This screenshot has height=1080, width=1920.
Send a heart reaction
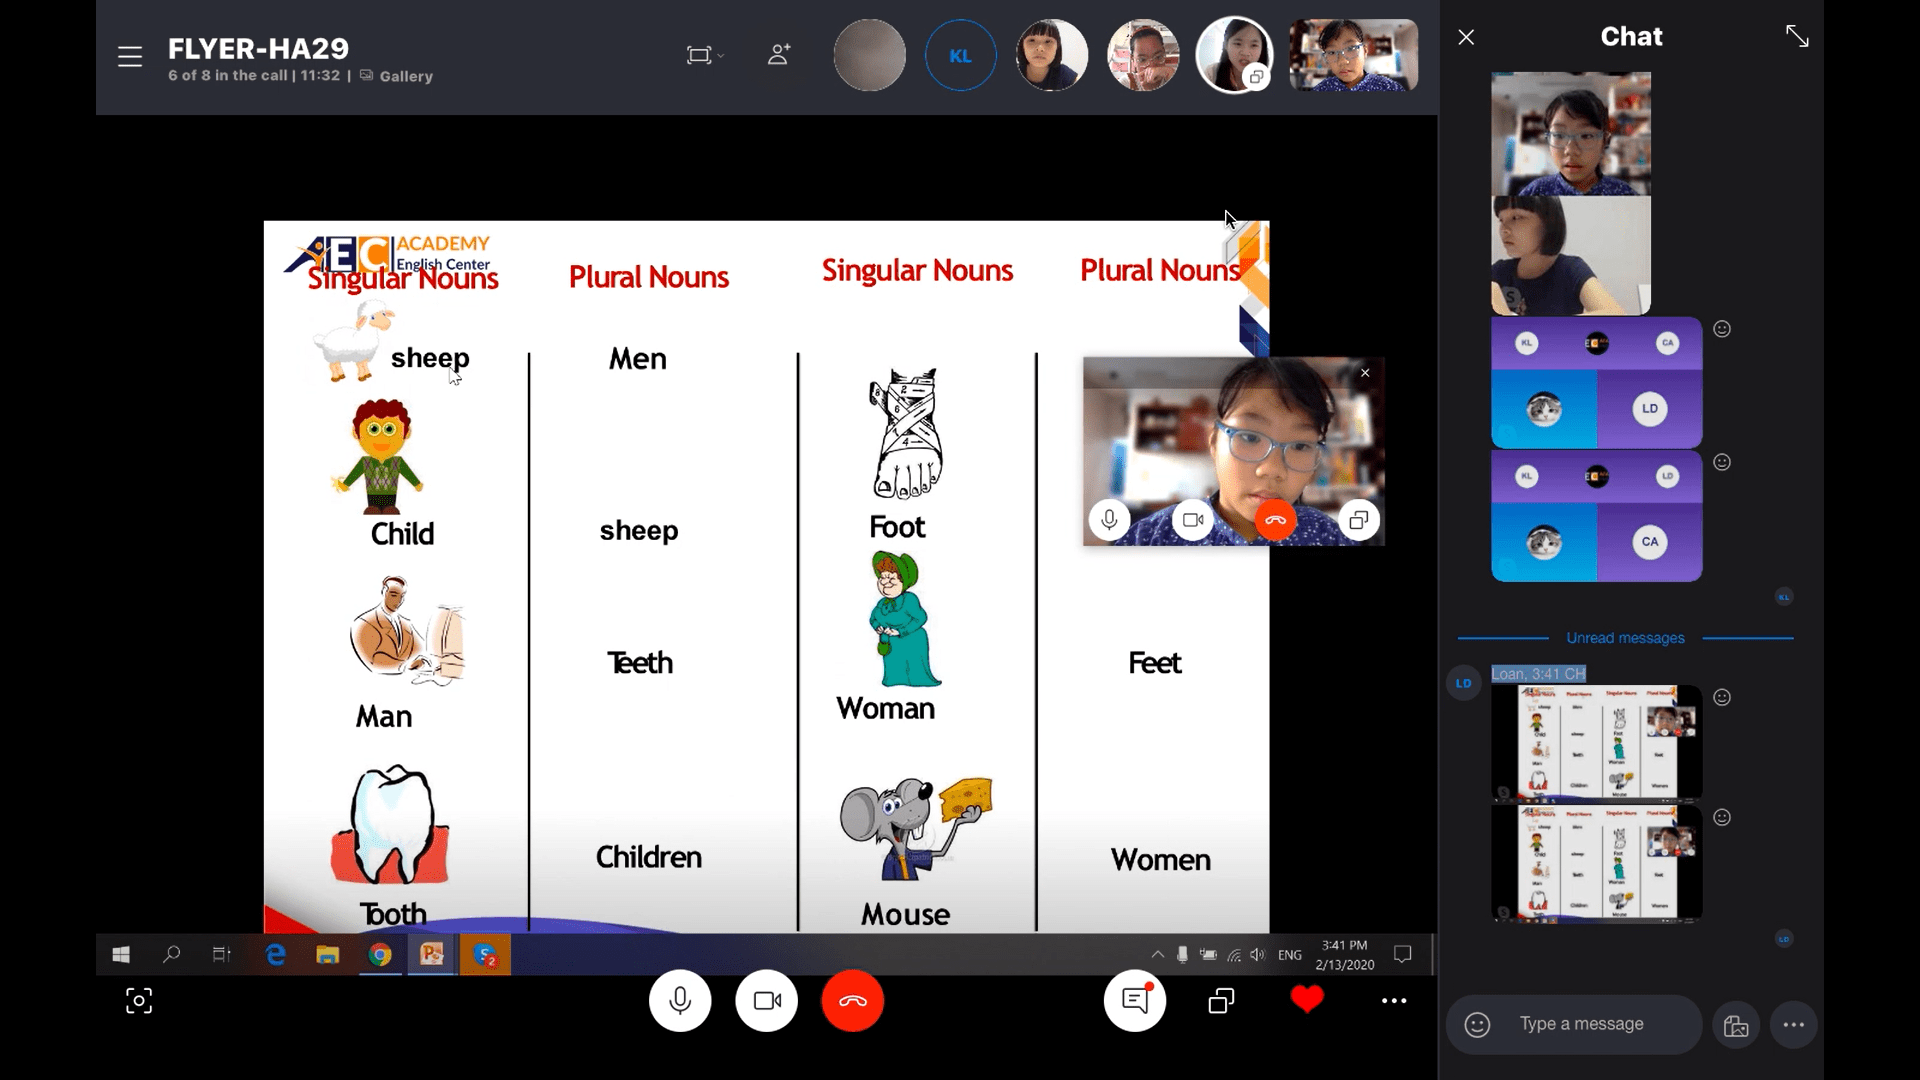click(x=1307, y=1000)
